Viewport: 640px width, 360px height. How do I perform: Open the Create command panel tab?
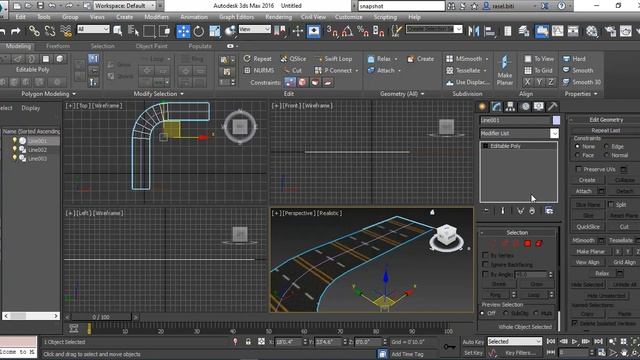click(x=482, y=107)
